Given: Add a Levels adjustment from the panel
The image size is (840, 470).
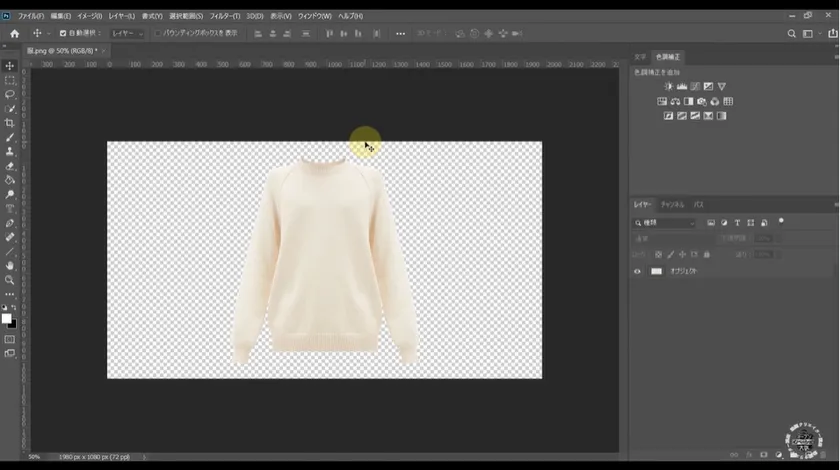Looking at the screenshot, I should 682,87.
